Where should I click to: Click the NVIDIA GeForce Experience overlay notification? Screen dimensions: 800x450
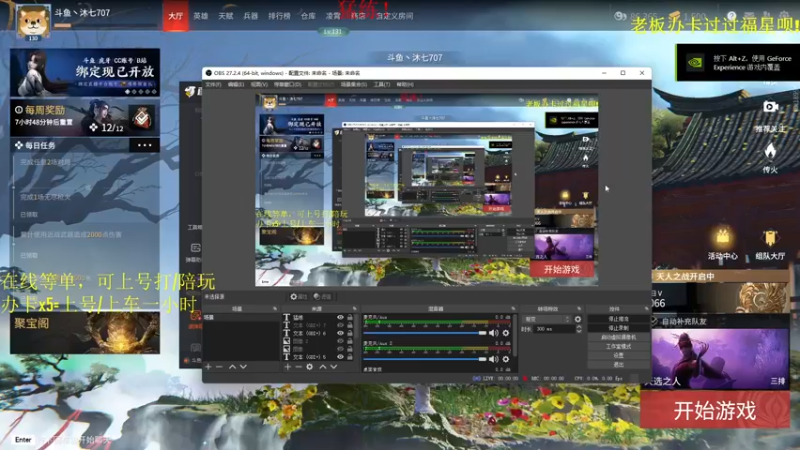click(x=738, y=63)
